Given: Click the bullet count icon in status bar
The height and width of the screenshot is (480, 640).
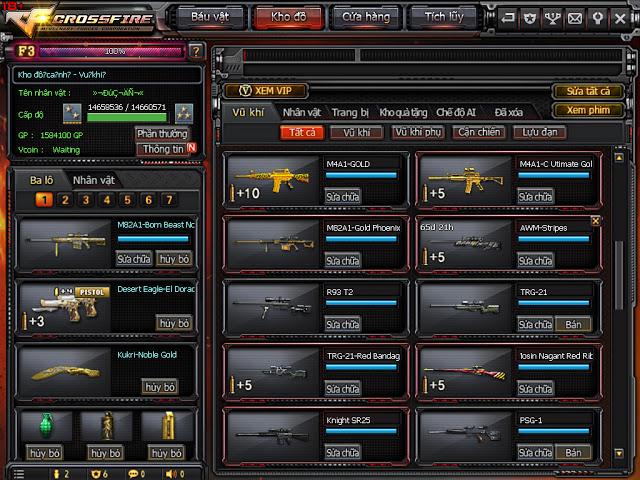Looking at the screenshot, I should (57, 474).
